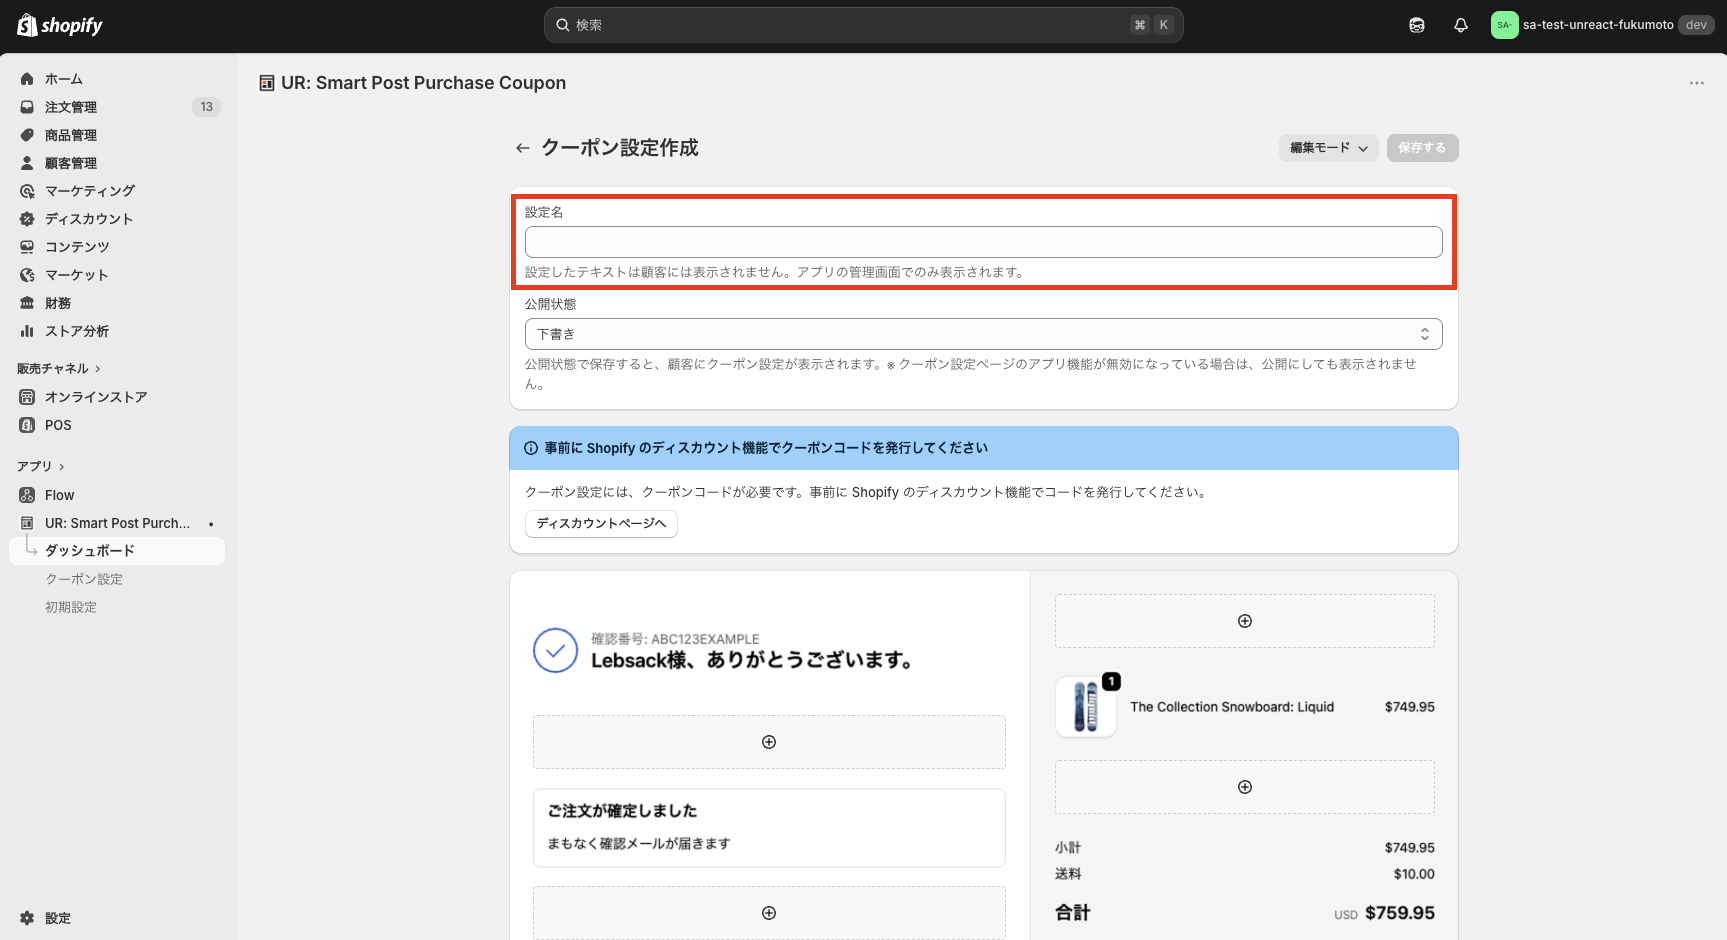The height and width of the screenshot is (940, 1727).
Task: Open the Sidekick assistant icon in top bar
Action: coord(1417,25)
